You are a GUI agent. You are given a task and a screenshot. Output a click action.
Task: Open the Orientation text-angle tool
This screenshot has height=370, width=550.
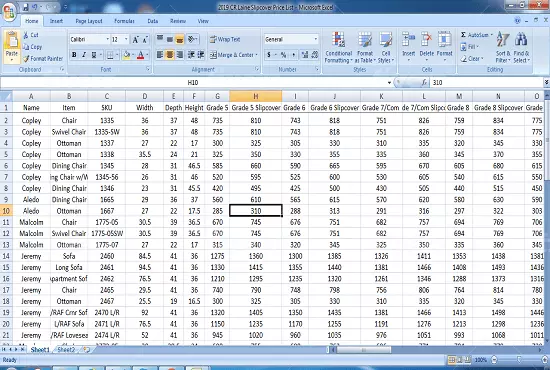pos(193,39)
